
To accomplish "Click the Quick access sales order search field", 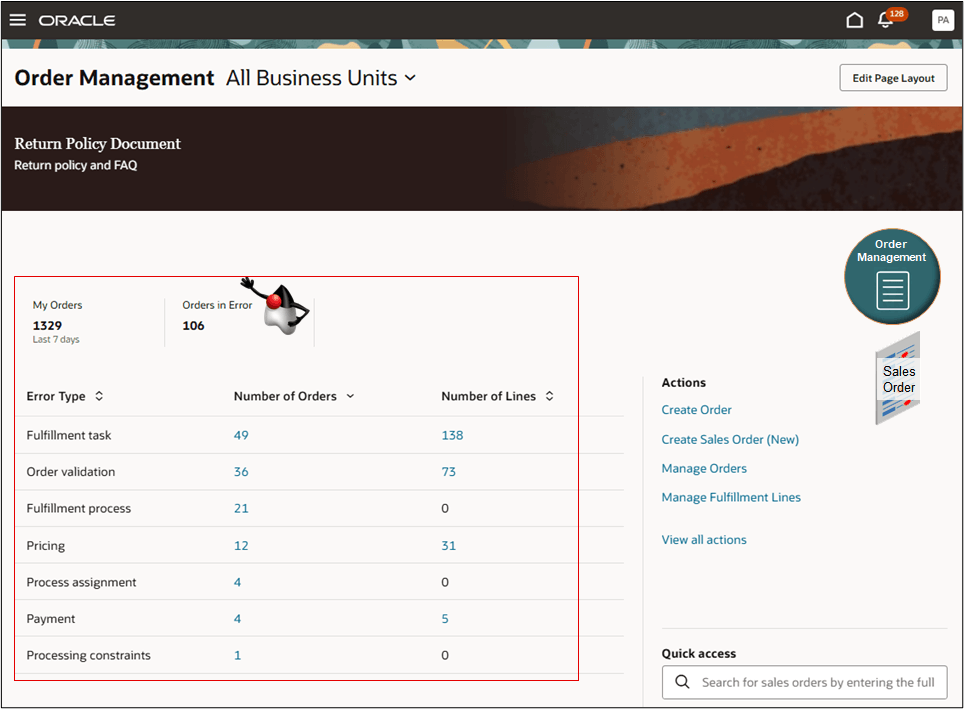I will [810, 682].
